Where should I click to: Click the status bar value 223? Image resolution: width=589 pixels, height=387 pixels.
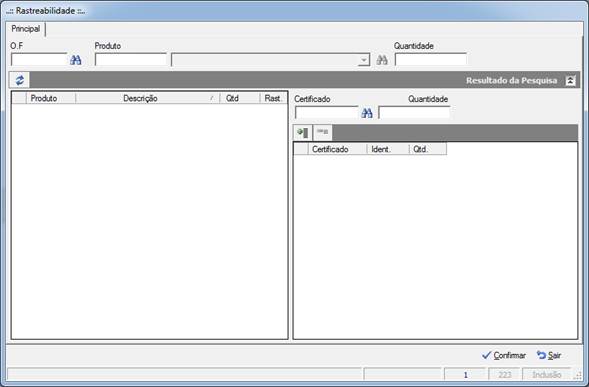[x=504, y=375]
